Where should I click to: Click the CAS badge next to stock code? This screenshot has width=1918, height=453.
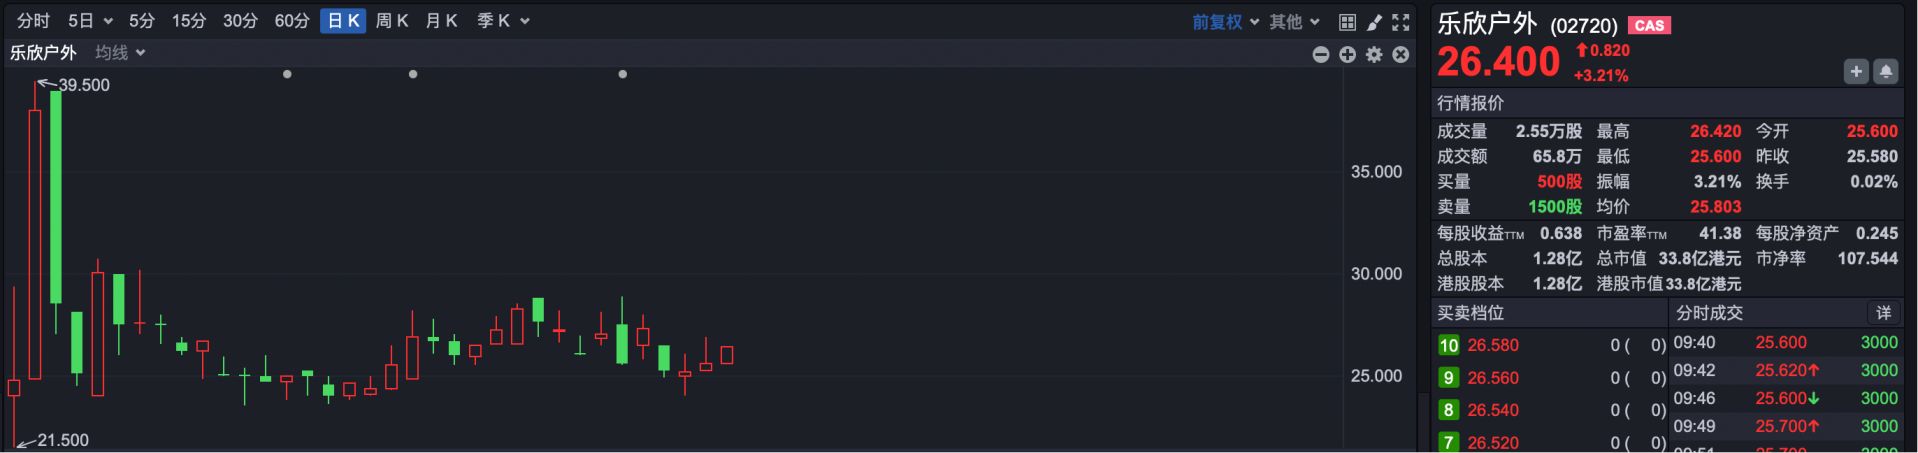(x=1649, y=26)
